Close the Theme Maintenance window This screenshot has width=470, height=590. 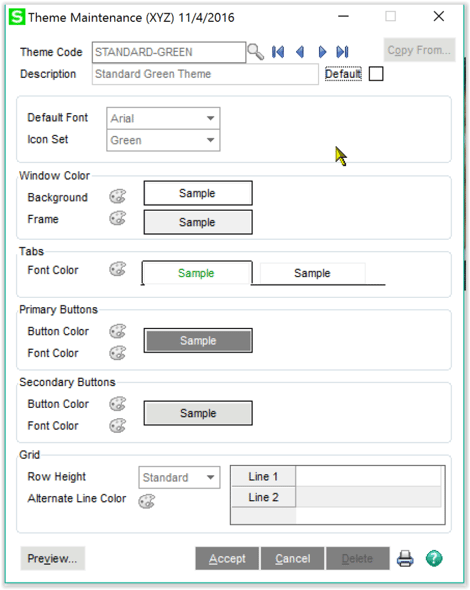tap(439, 16)
